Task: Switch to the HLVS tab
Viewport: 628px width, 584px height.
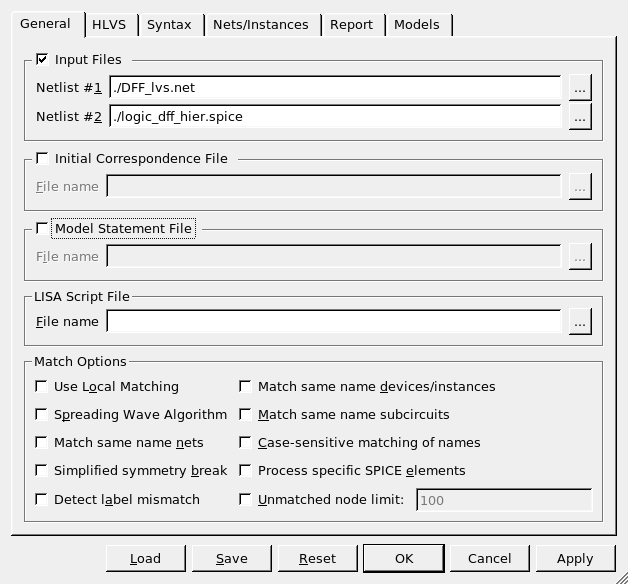Action: pyautogui.click(x=109, y=25)
